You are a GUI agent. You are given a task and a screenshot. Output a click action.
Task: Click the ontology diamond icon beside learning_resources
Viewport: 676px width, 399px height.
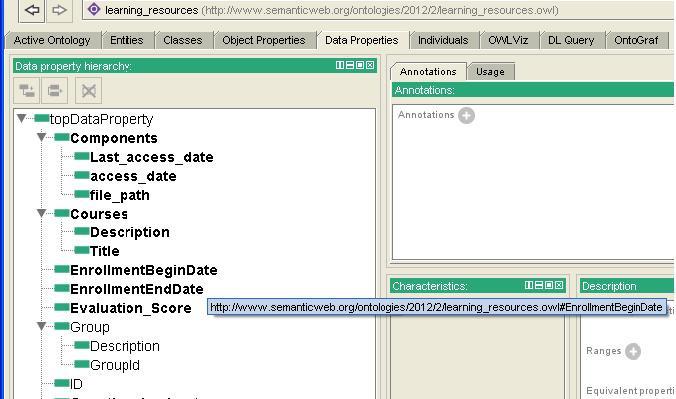click(x=94, y=9)
